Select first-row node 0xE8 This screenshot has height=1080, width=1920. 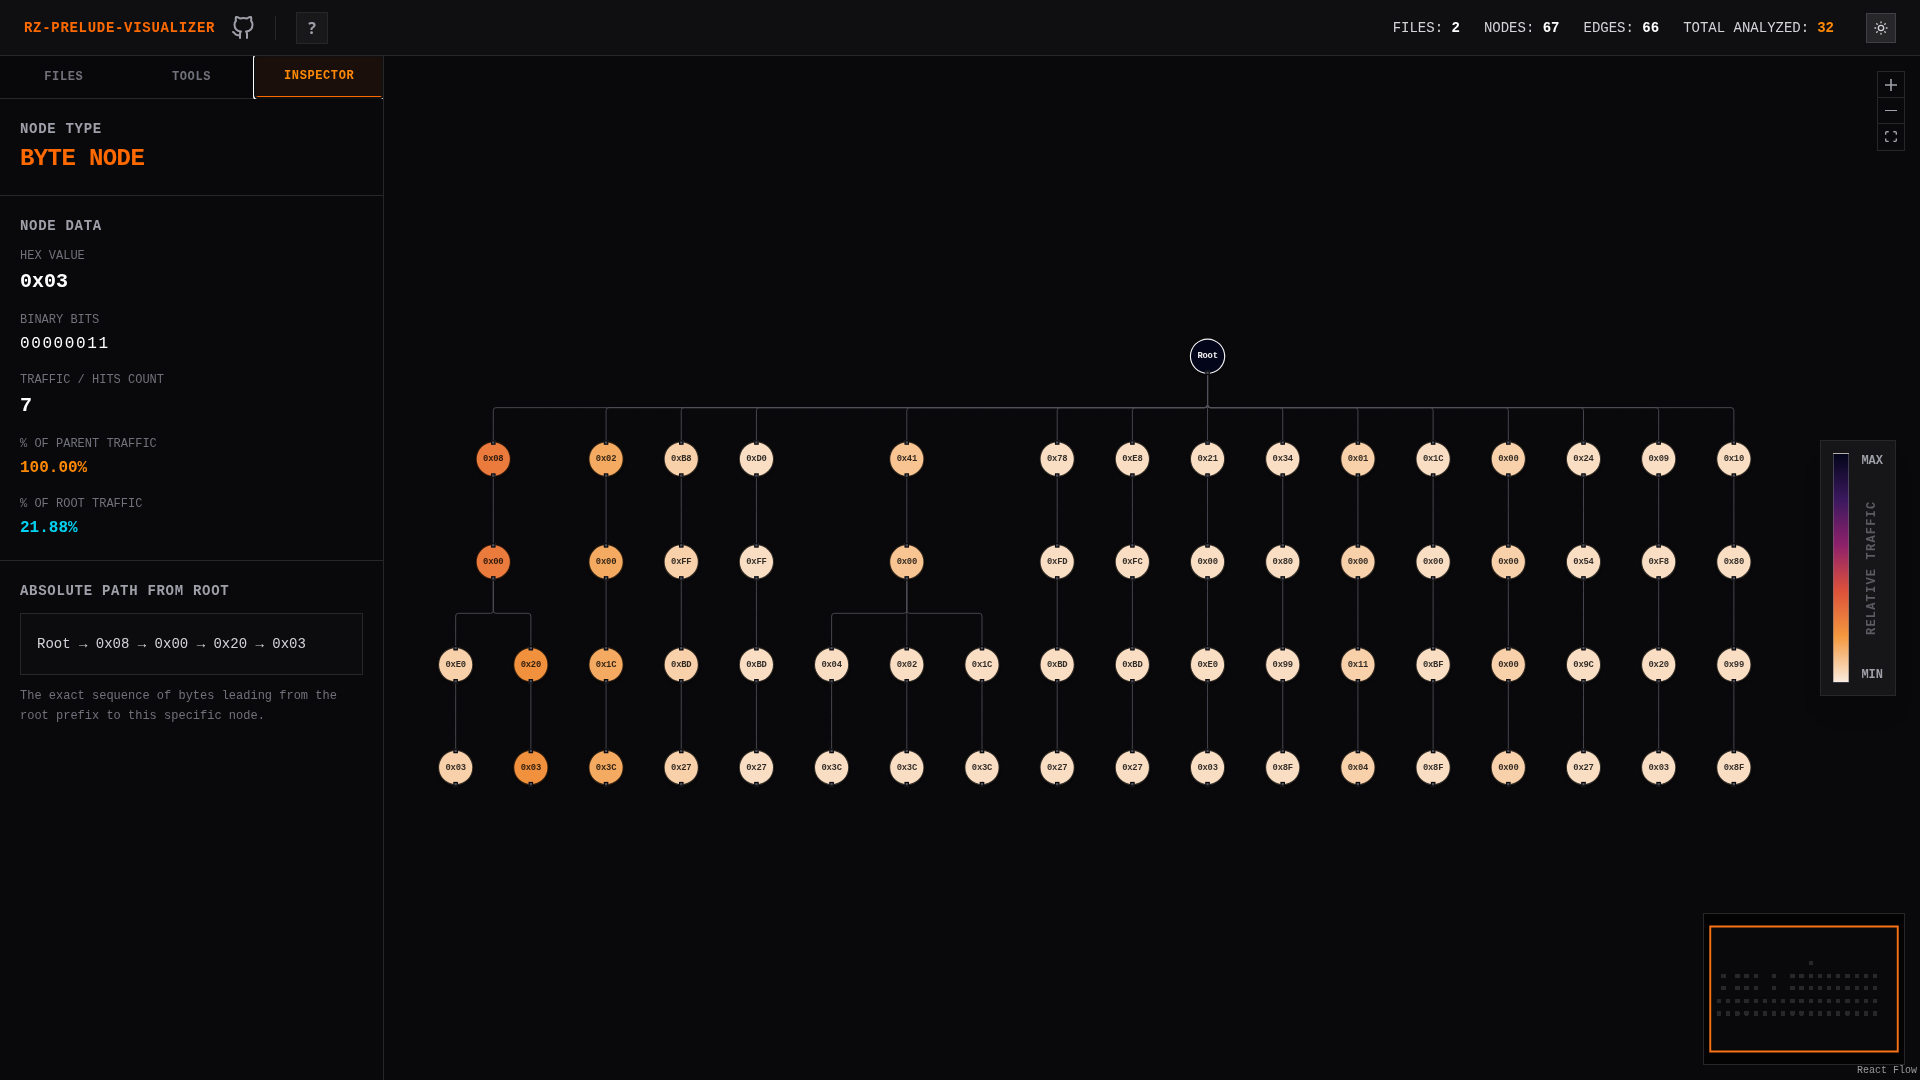pos(1132,459)
